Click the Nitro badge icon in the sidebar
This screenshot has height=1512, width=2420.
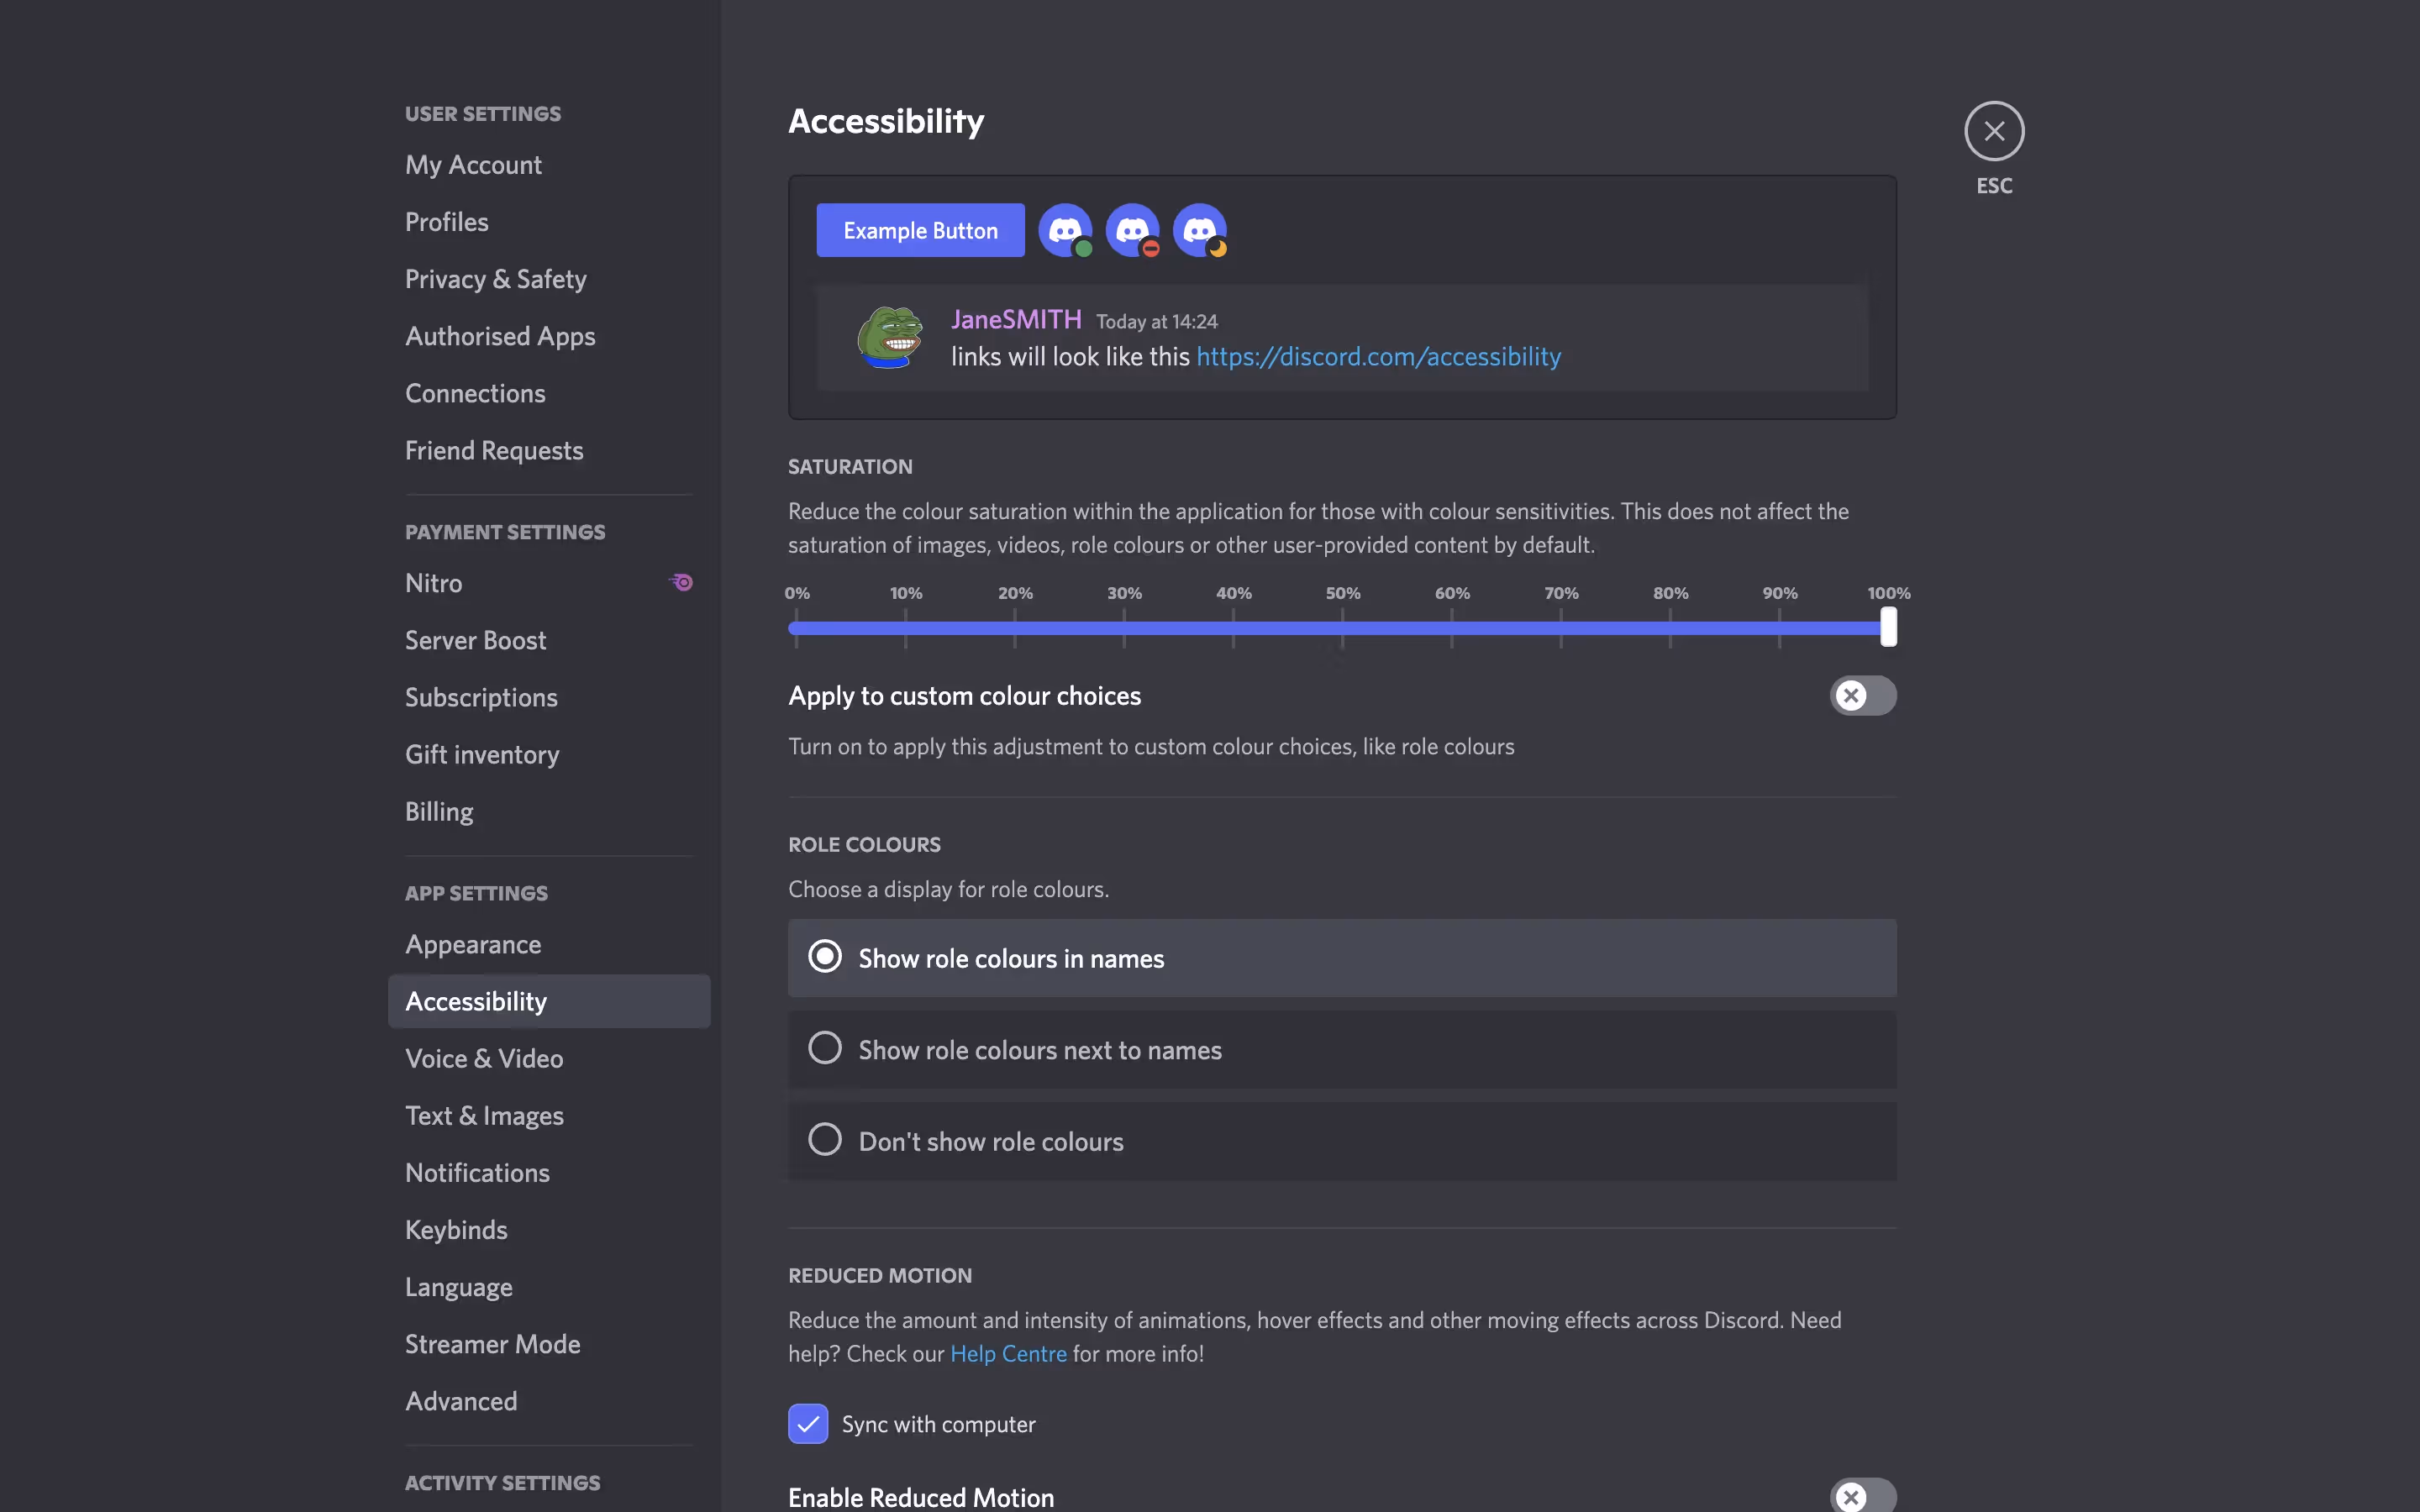(x=682, y=583)
